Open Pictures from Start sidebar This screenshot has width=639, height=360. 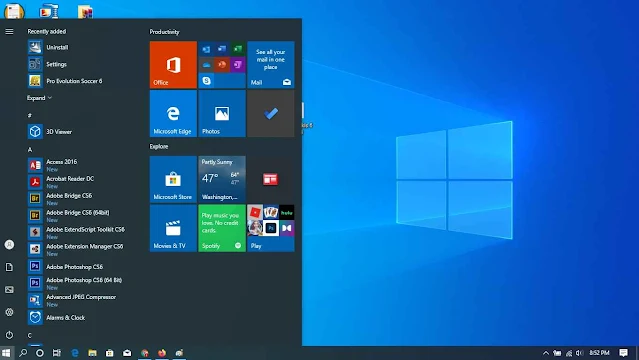tap(9, 289)
